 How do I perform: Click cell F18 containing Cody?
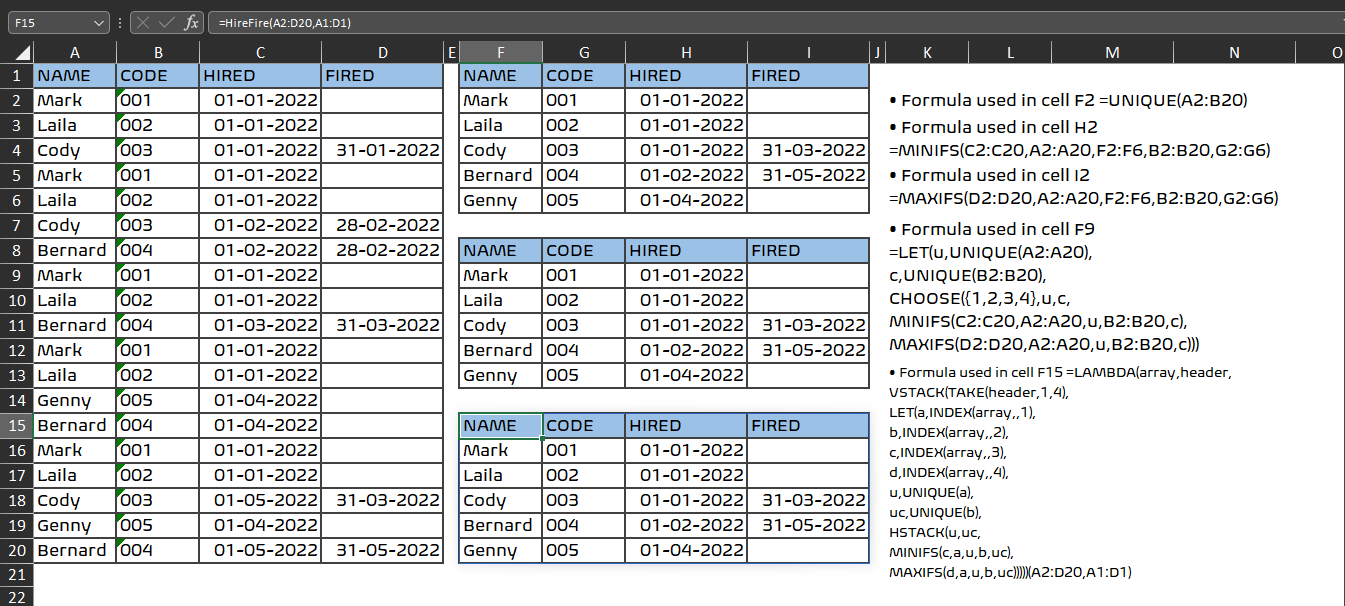pos(500,500)
